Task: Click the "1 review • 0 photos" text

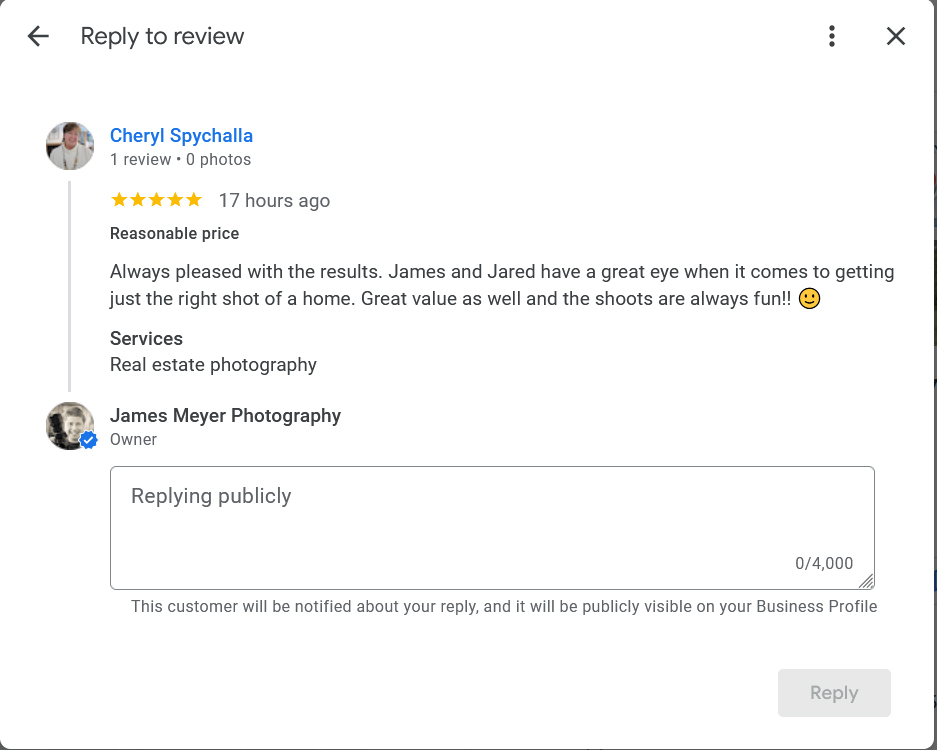Action: pyautogui.click(x=180, y=160)
